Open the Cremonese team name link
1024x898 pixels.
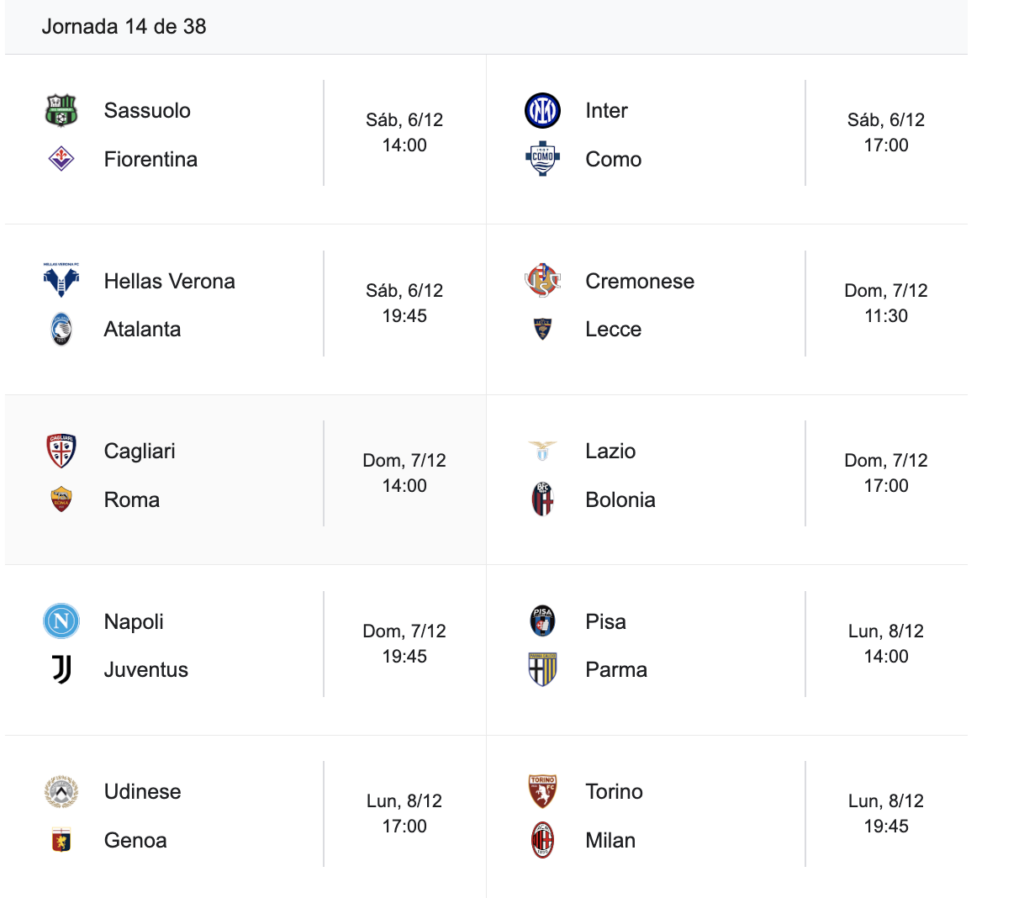point(639,281)
